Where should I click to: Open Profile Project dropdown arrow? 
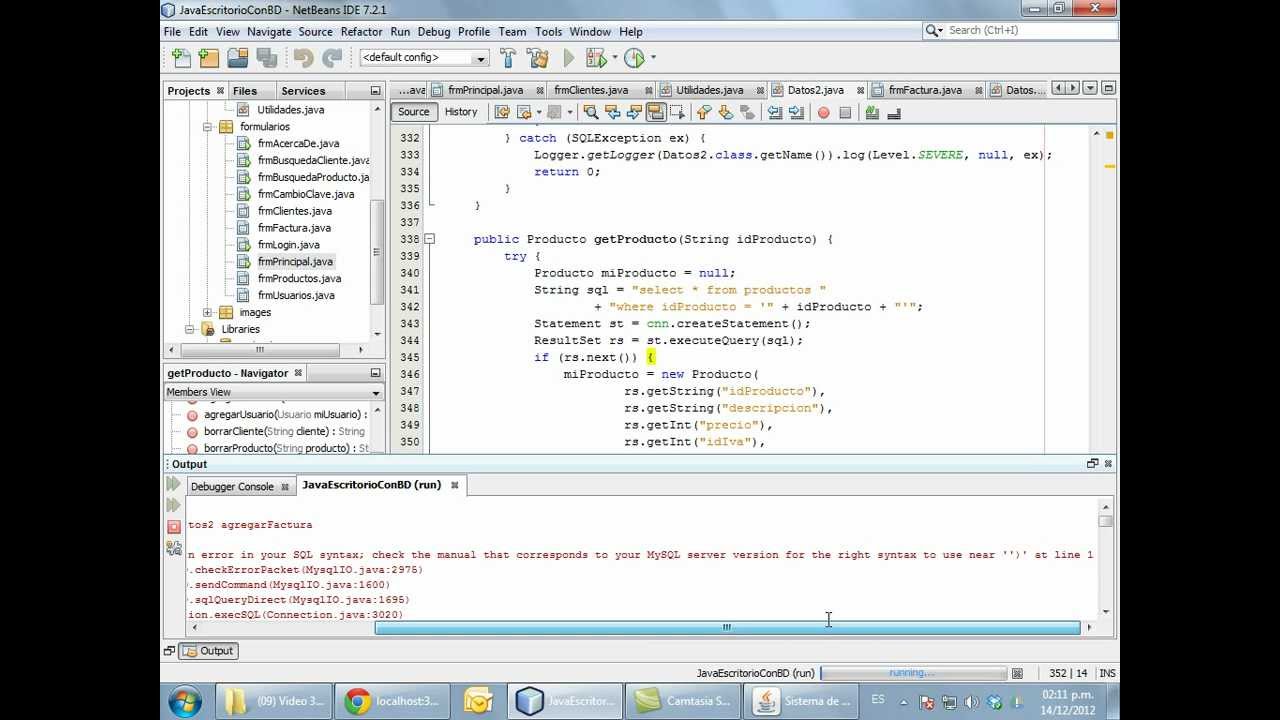click(x=652, y=58)
